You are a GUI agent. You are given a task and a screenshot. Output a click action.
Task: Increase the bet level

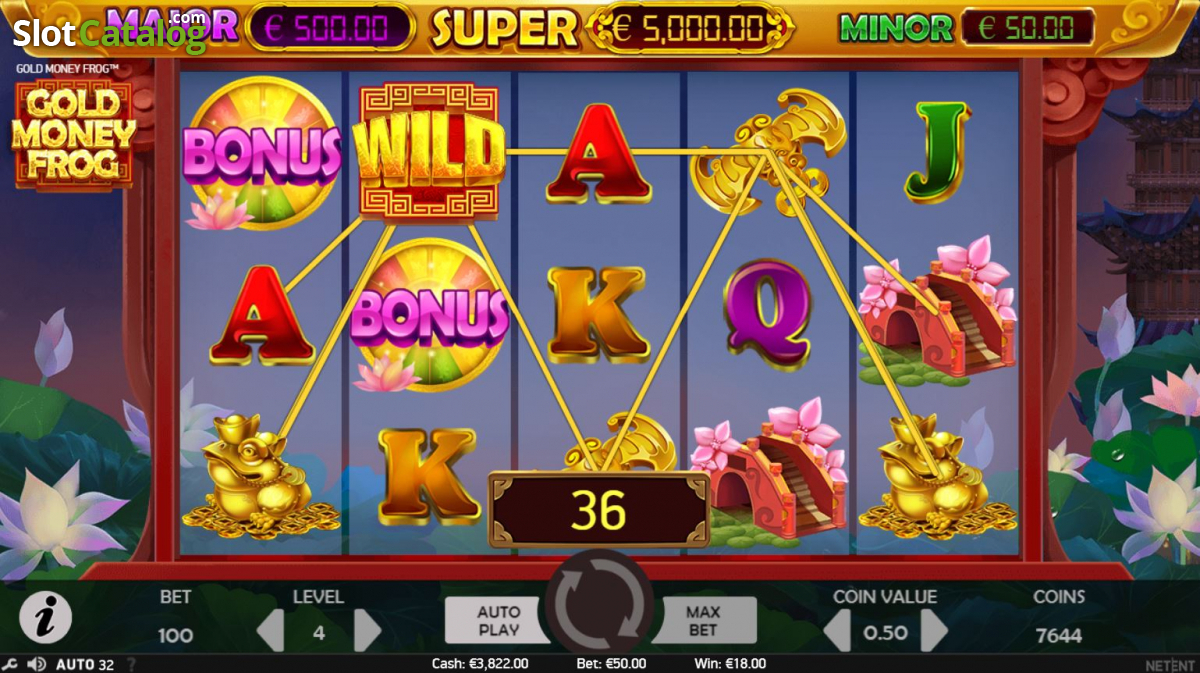(367, 630)
